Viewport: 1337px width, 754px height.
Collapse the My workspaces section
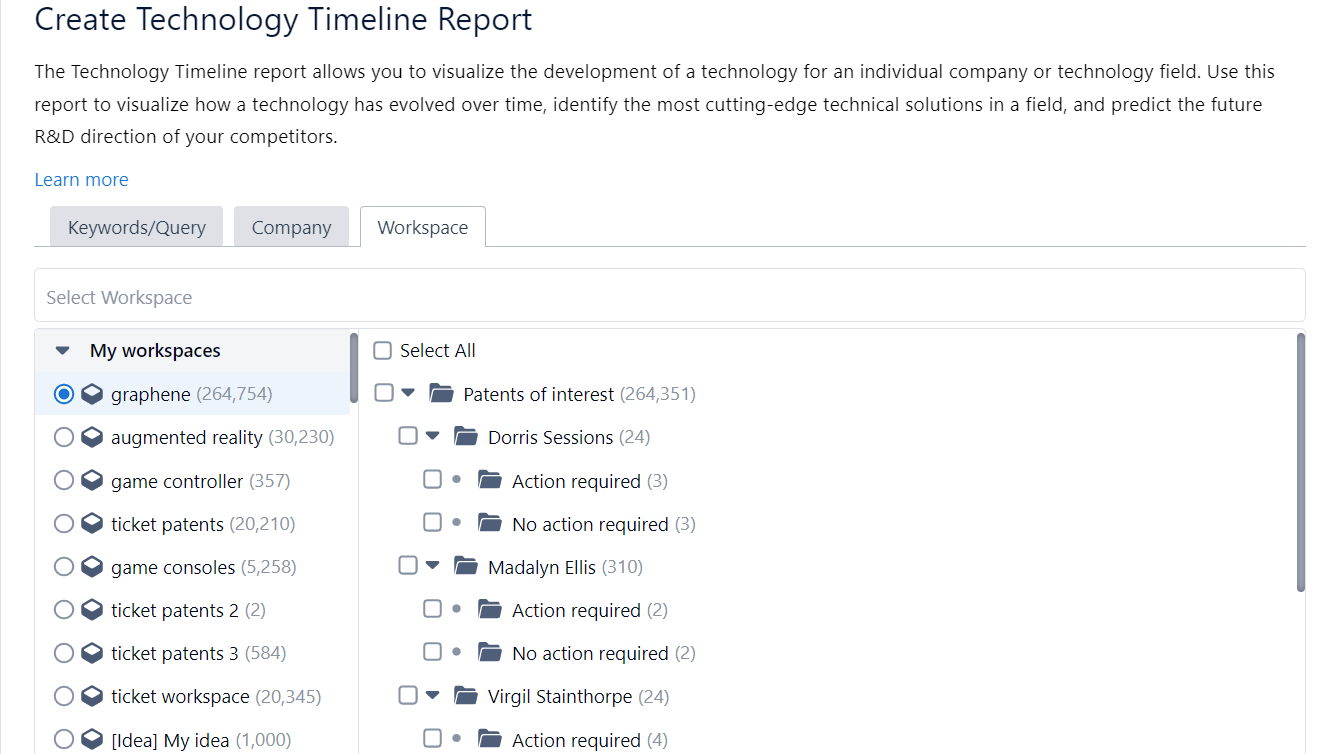point(63,351)
